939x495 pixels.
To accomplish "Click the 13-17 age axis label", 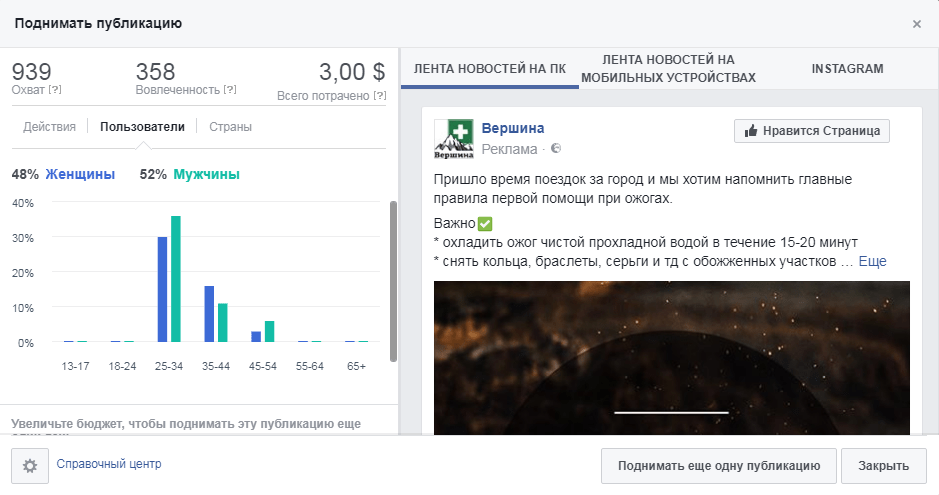I will pyautogui.click(x=75, y=366).
